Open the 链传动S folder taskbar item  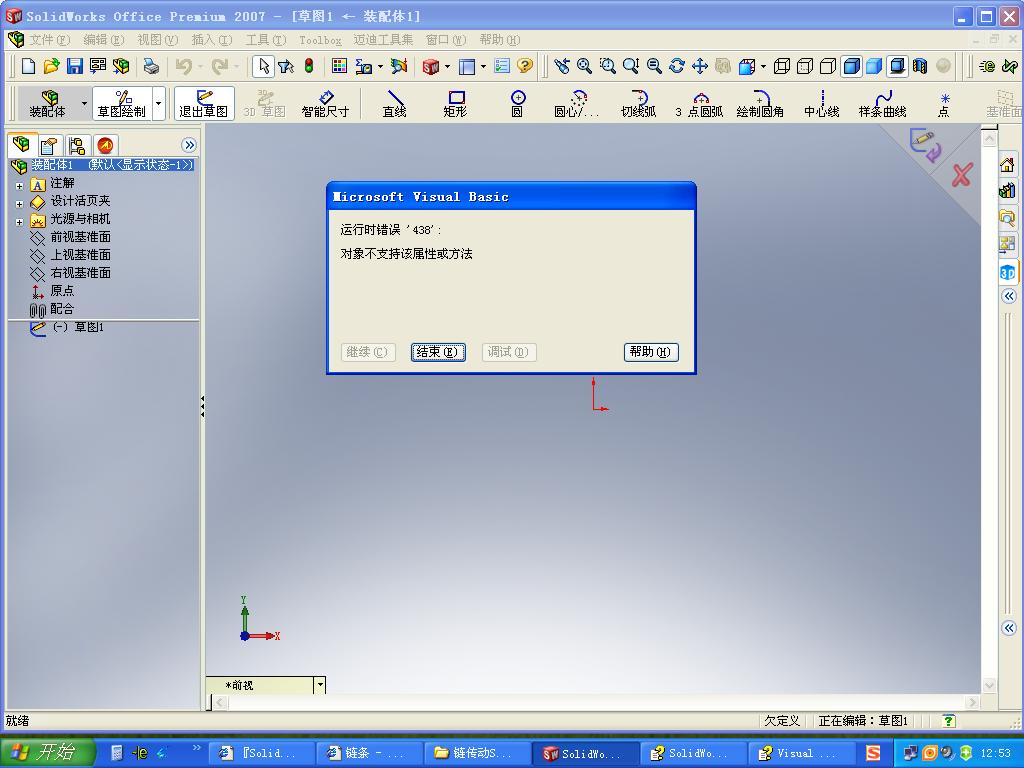[x=477, y=753]
